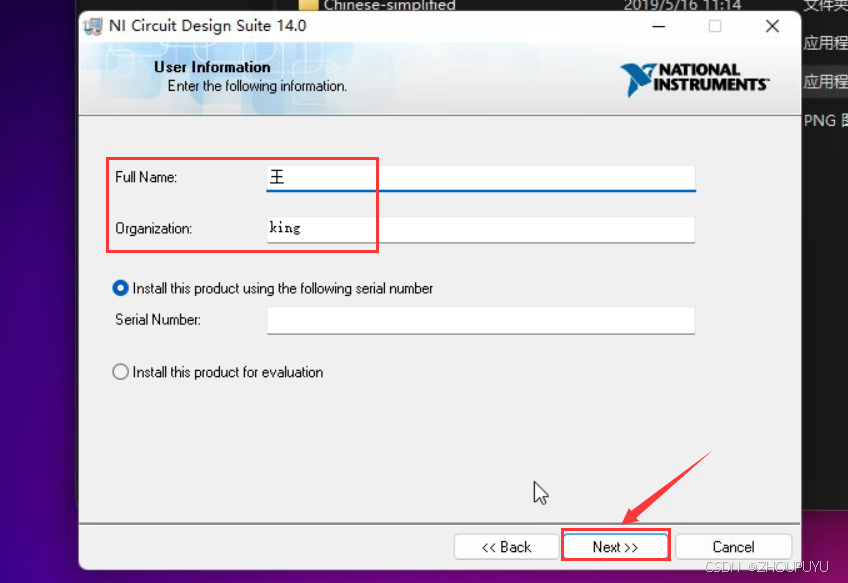
Task: Click the Chinese-simplified folder icon behind installer
Action: (308, 5)
